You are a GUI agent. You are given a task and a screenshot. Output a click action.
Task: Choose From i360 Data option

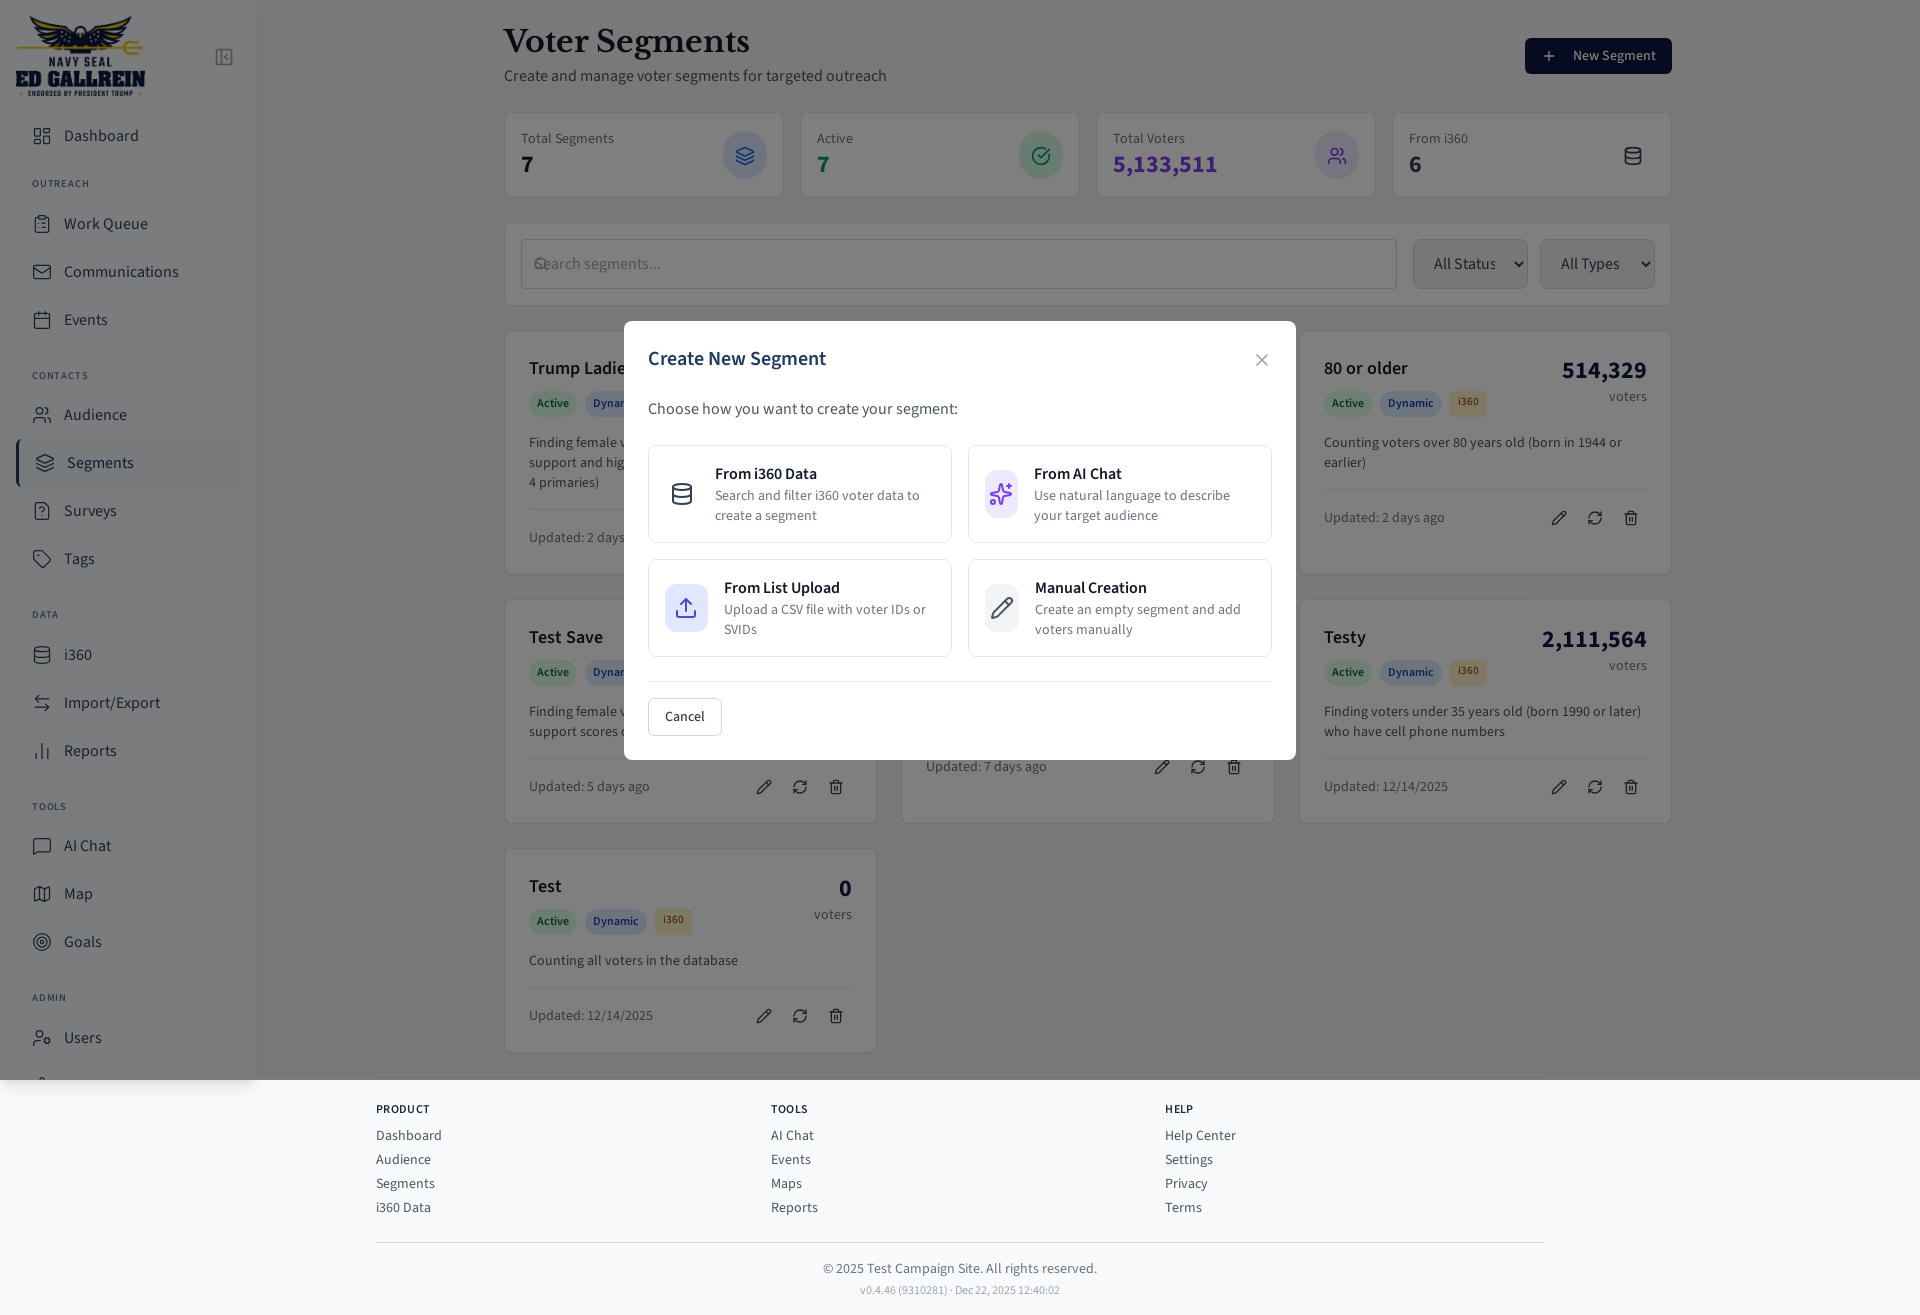pyautogui.click(x=799, y=494)
